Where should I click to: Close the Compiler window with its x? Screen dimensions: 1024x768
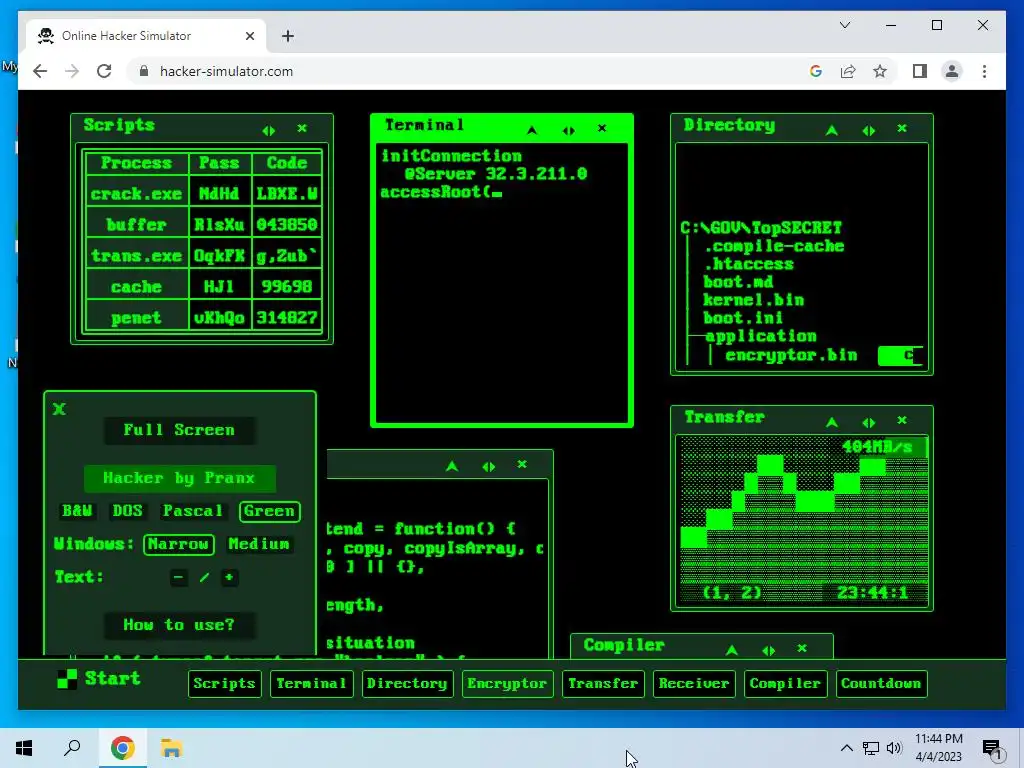[x=802, y=648]
